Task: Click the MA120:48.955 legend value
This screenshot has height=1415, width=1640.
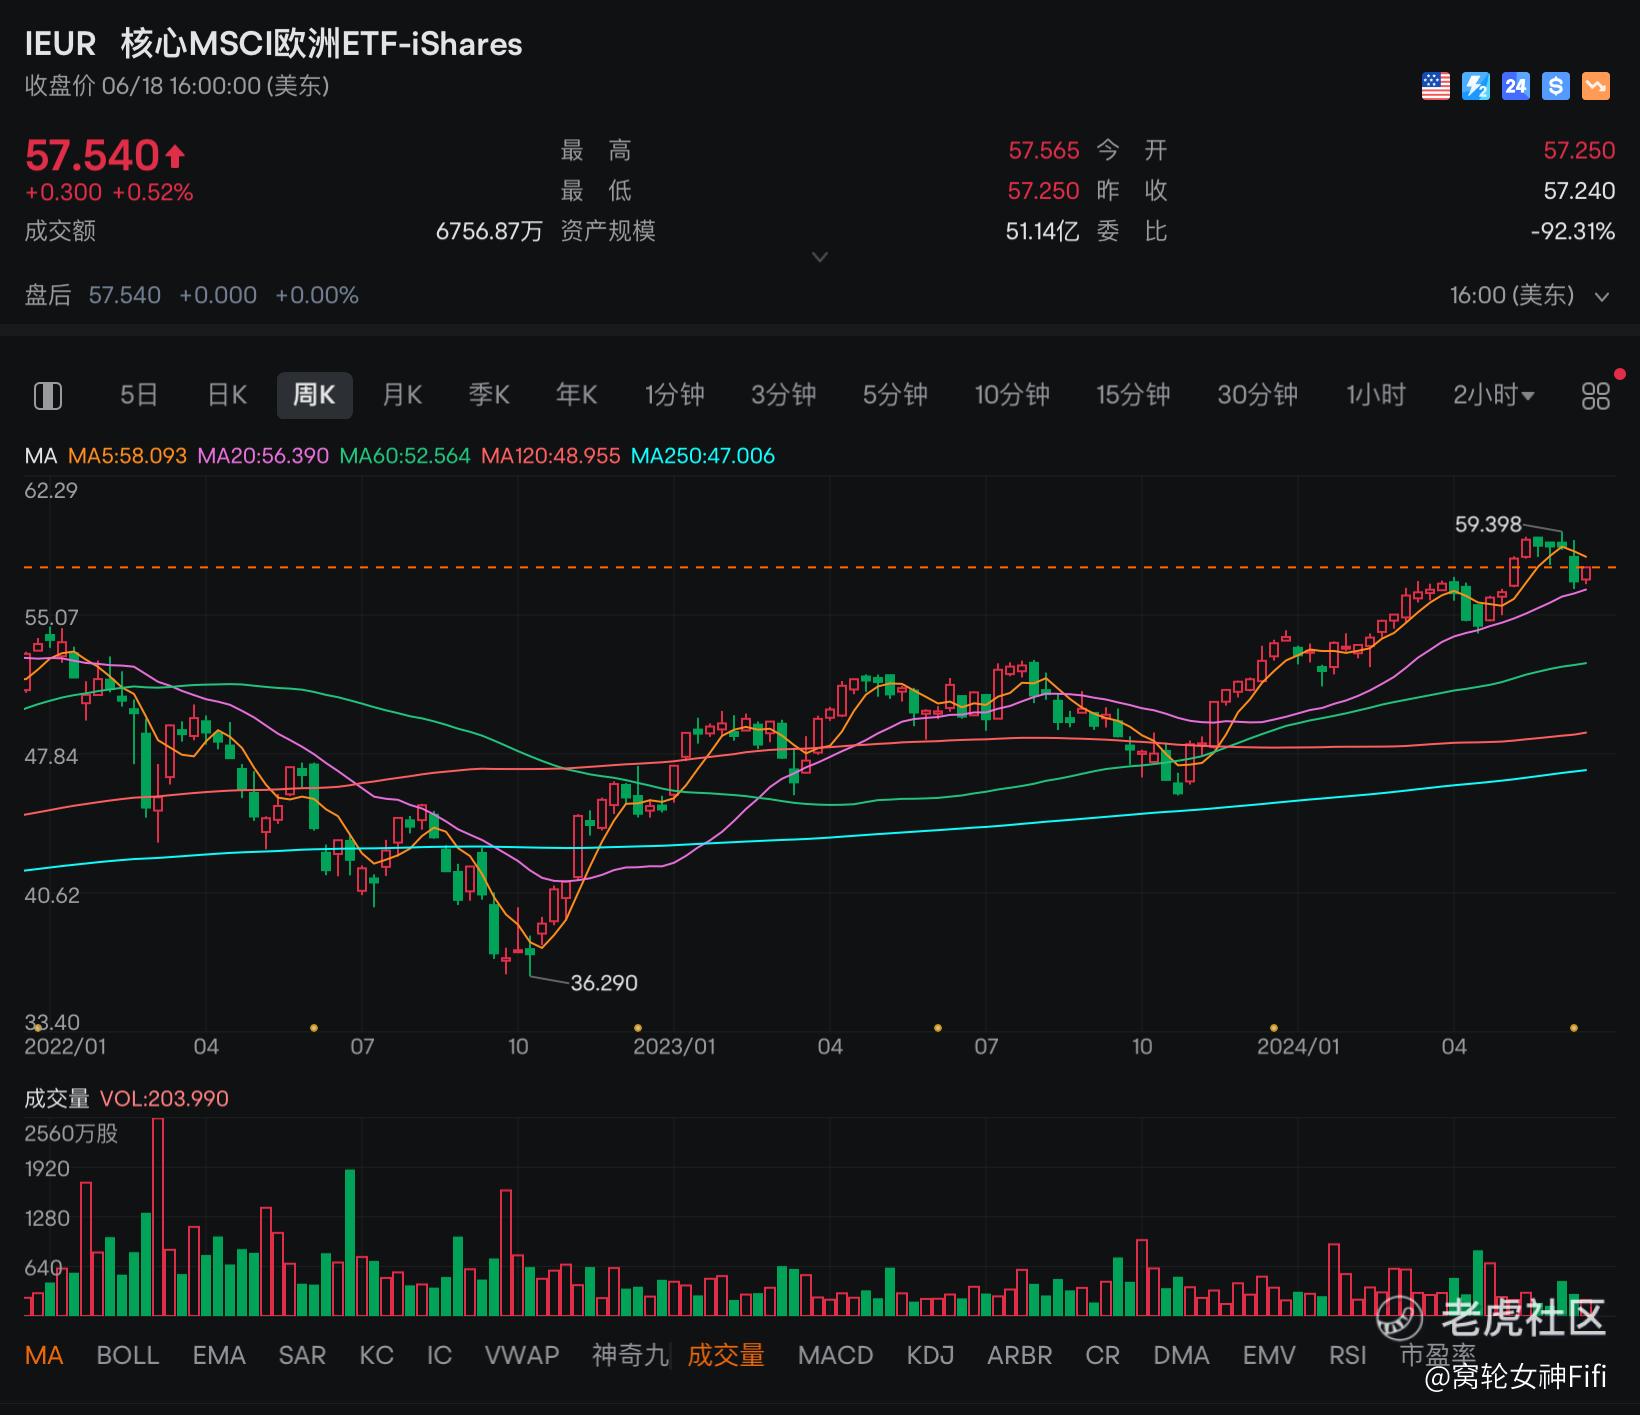Action: [x=551, y=456]
